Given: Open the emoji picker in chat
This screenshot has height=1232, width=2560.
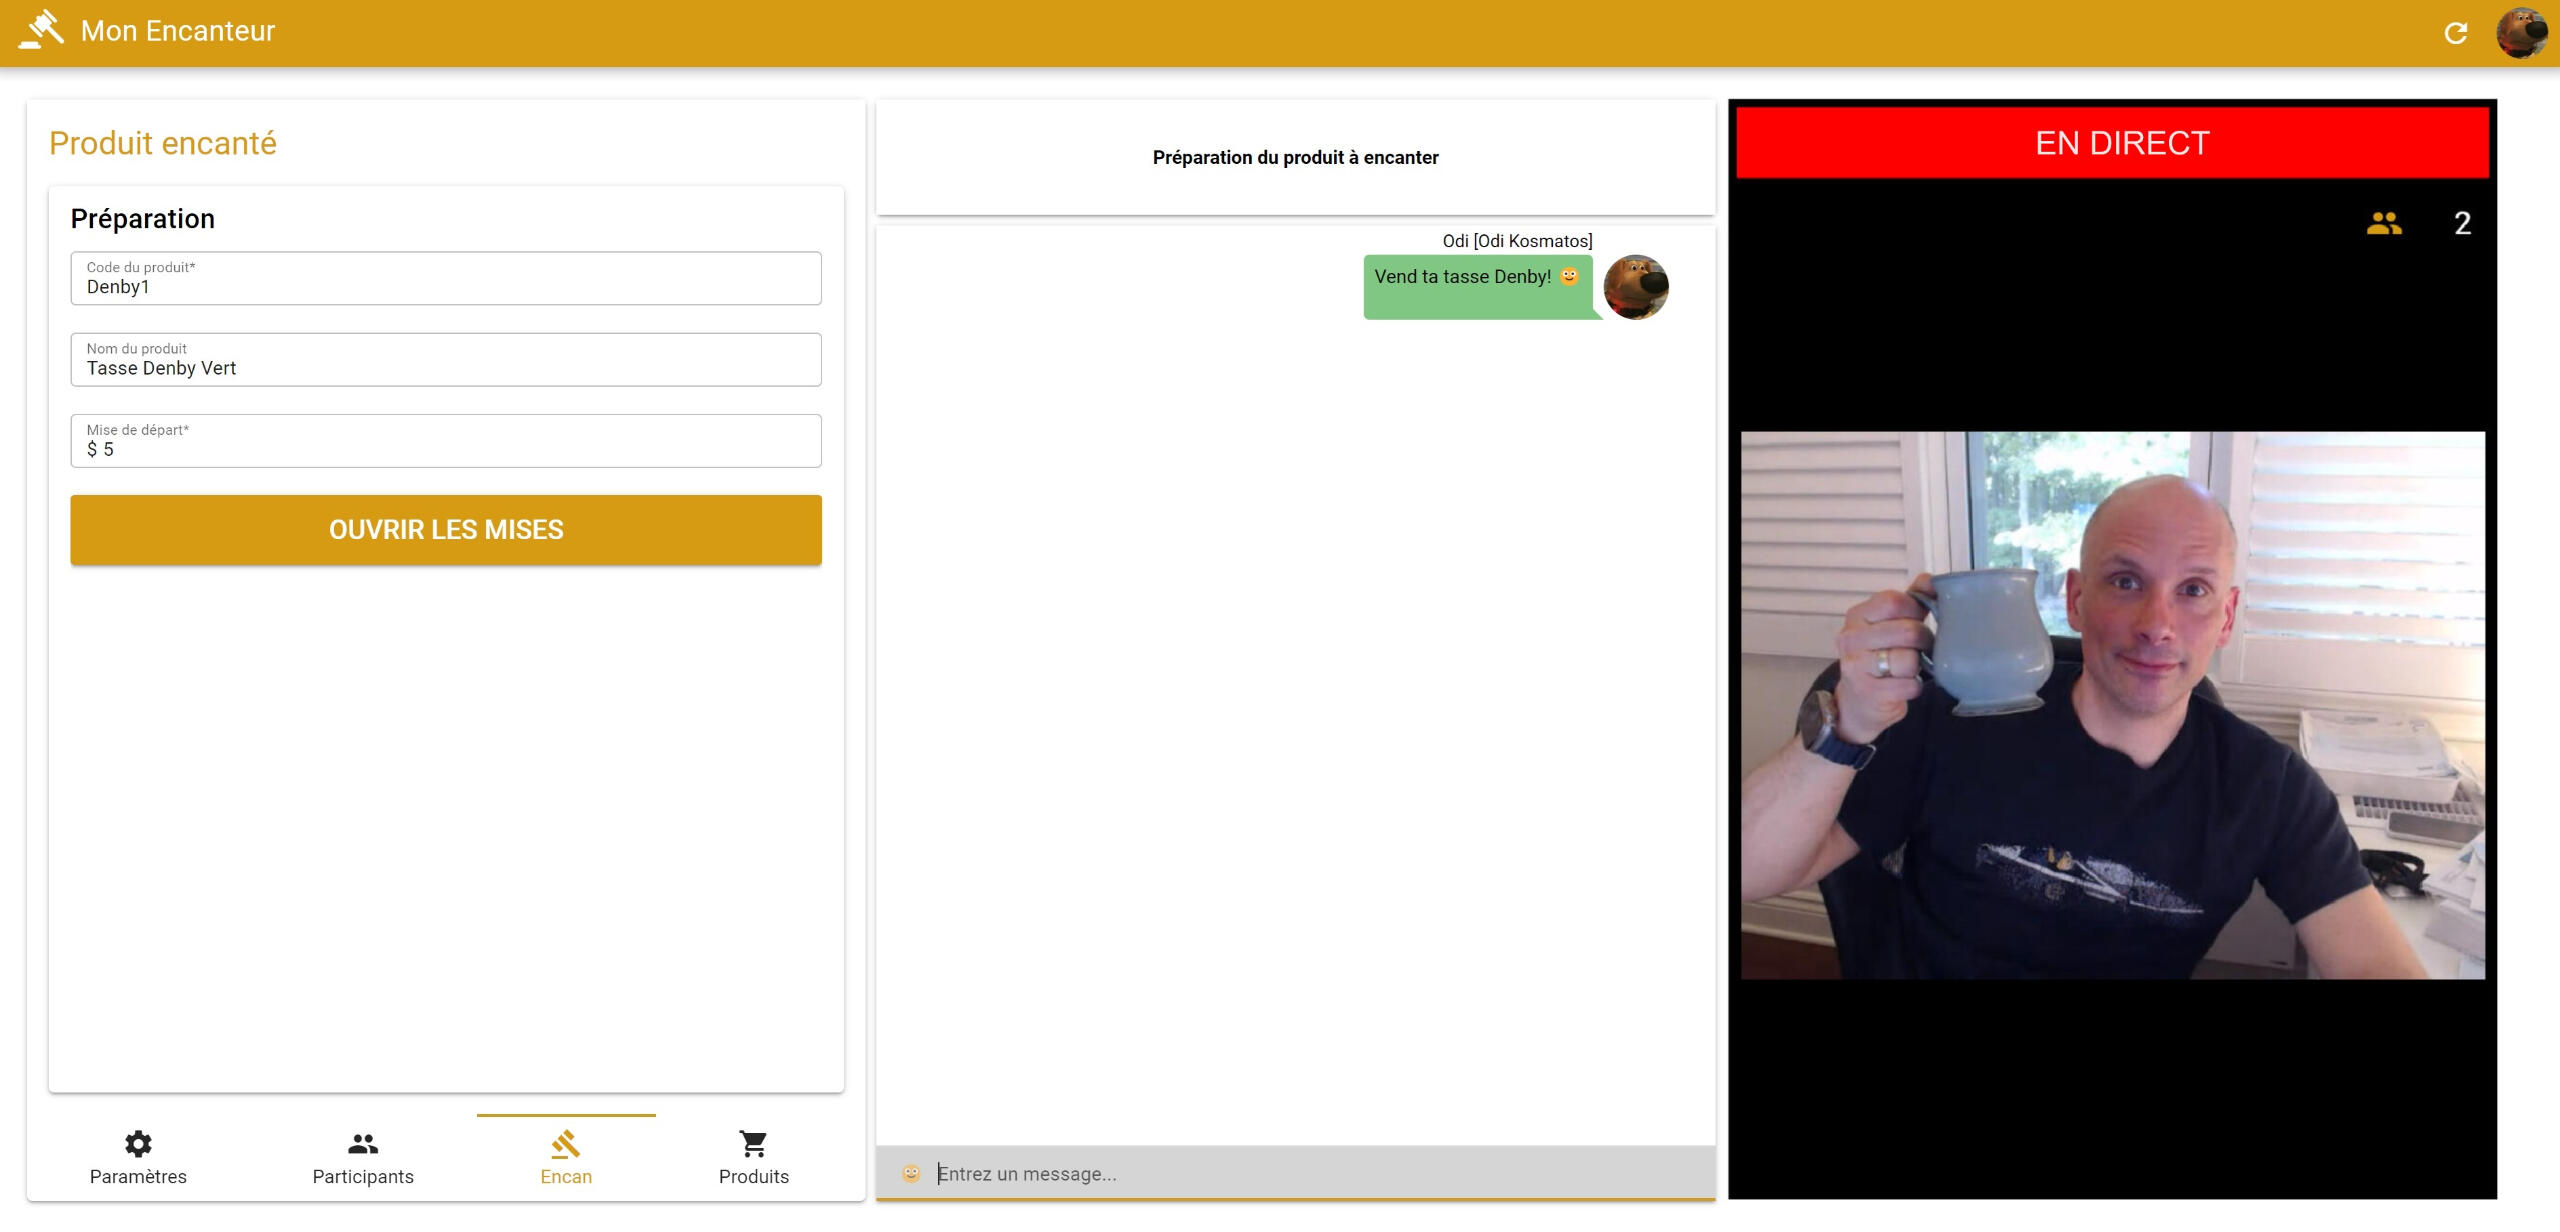Looking at the screenshot, I should 911,1173.
